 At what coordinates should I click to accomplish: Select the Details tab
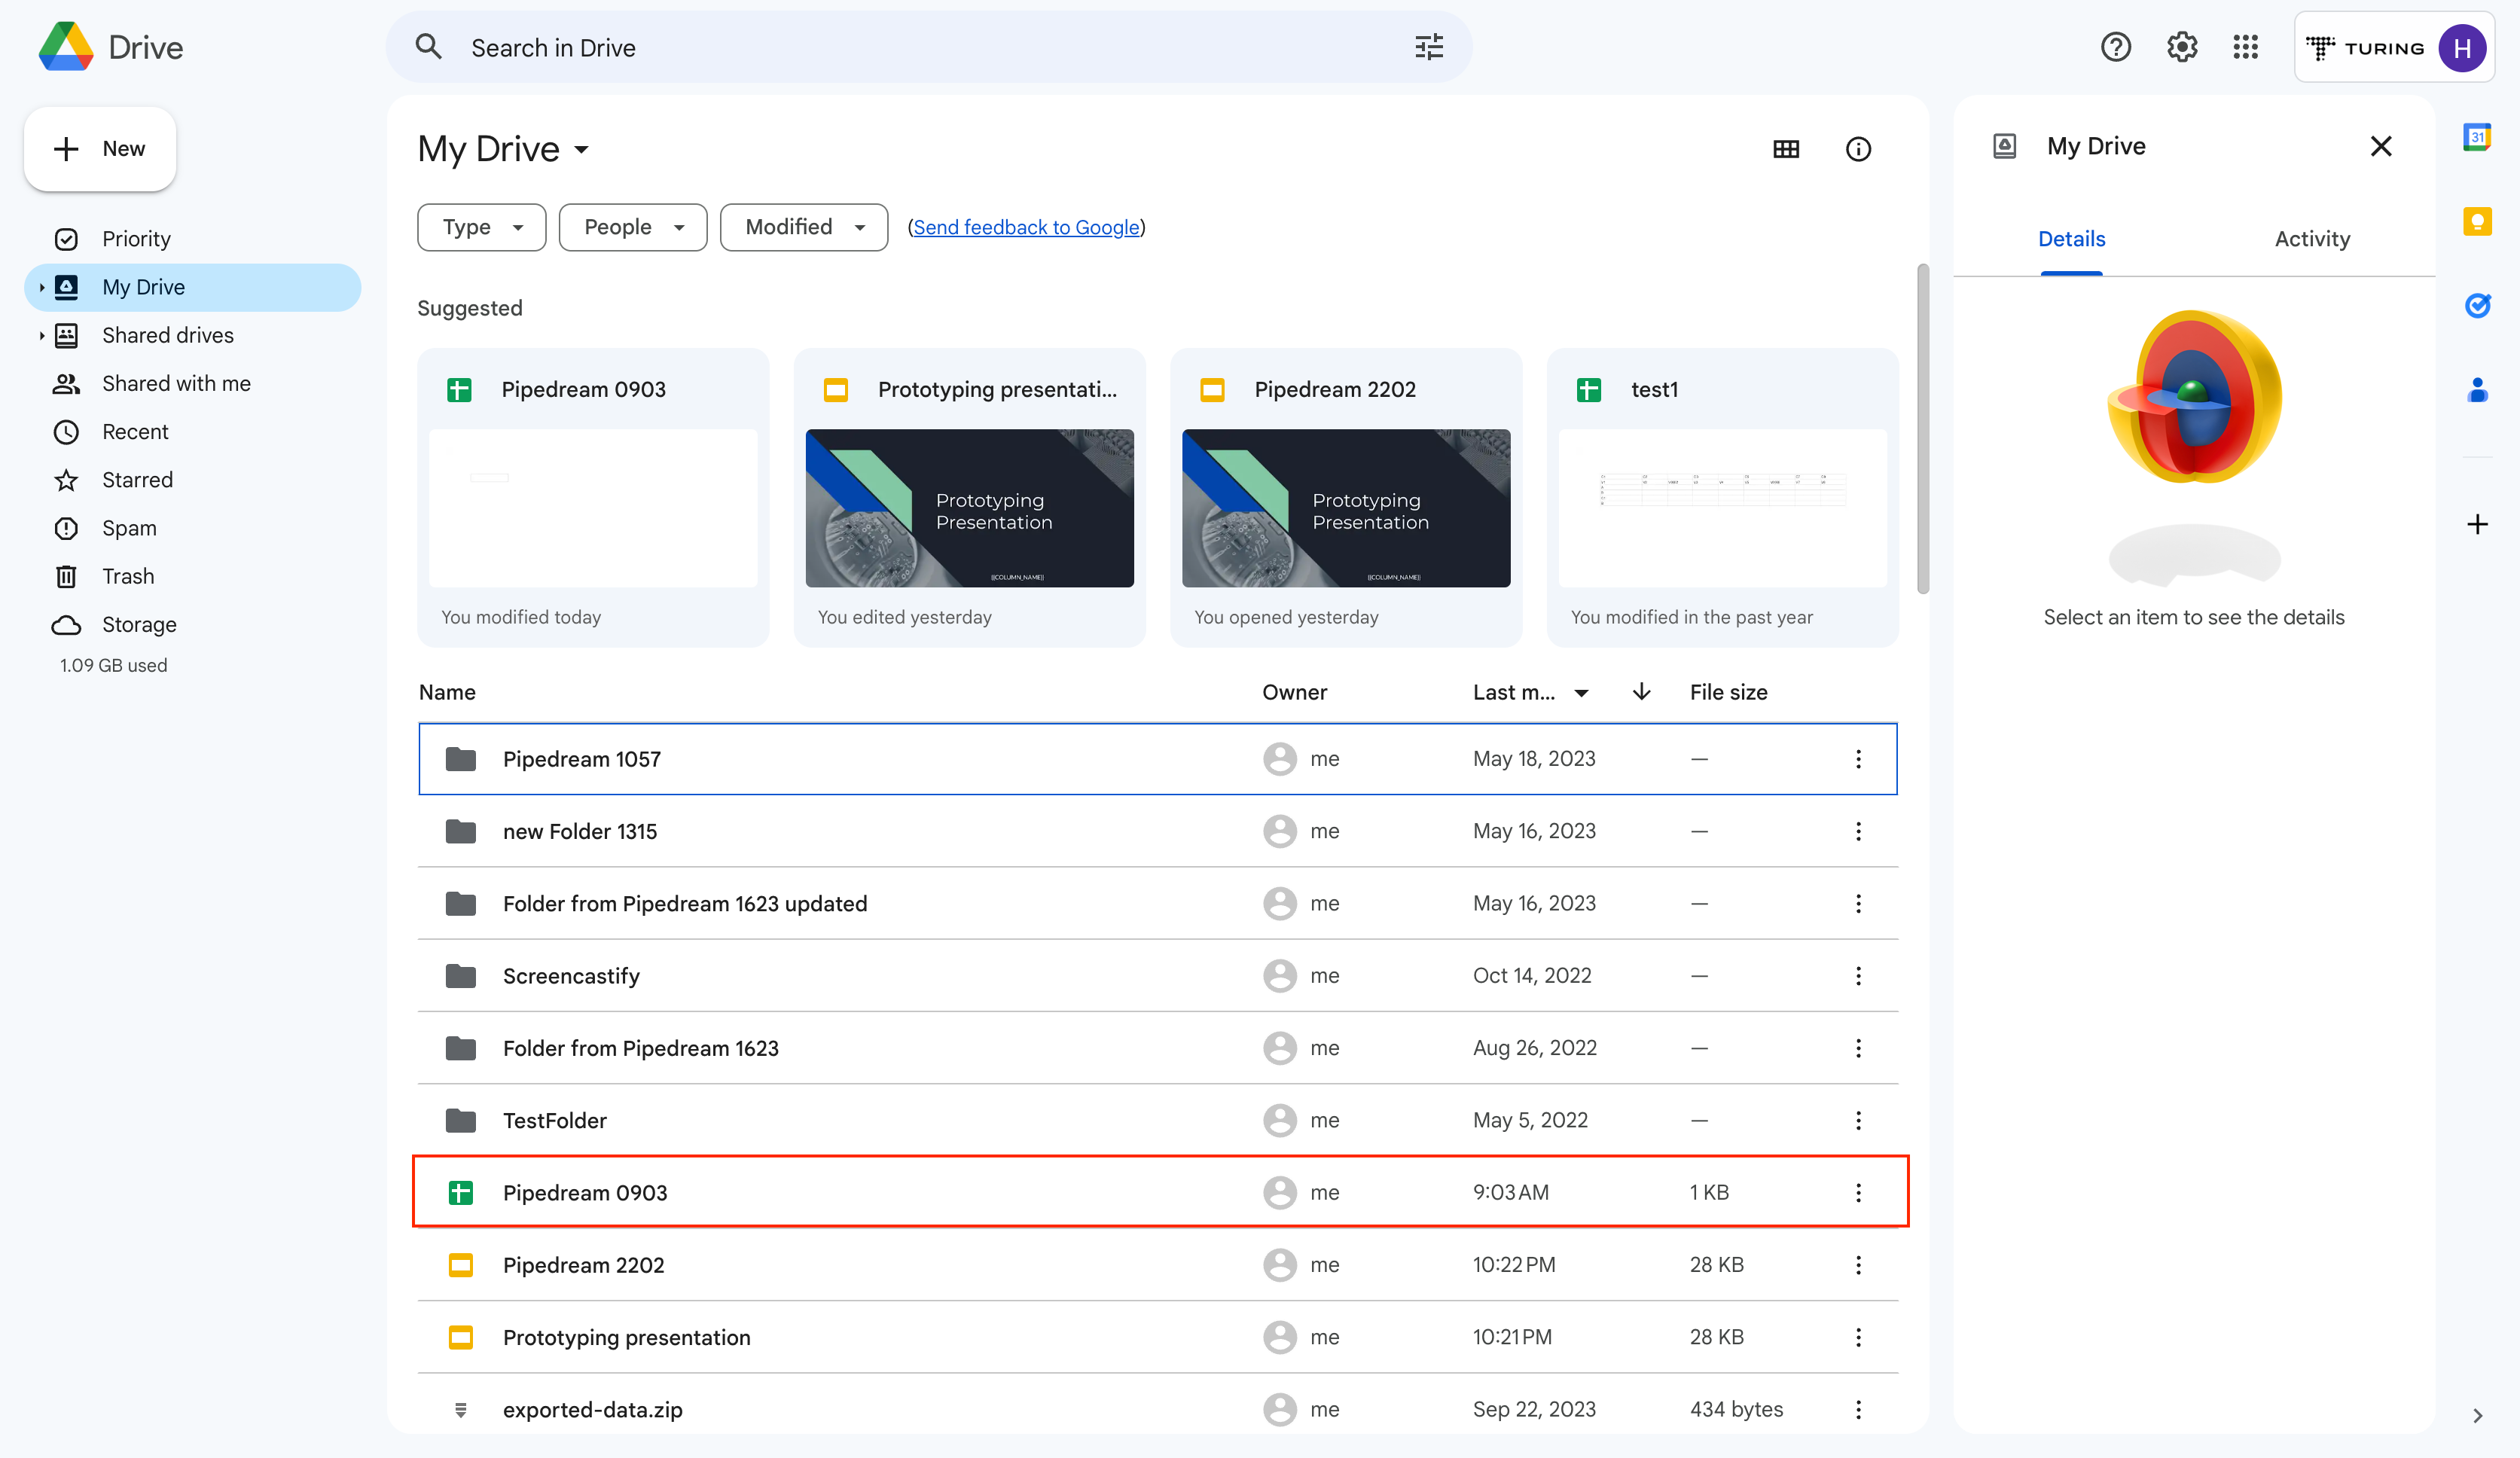(2071, 238)
